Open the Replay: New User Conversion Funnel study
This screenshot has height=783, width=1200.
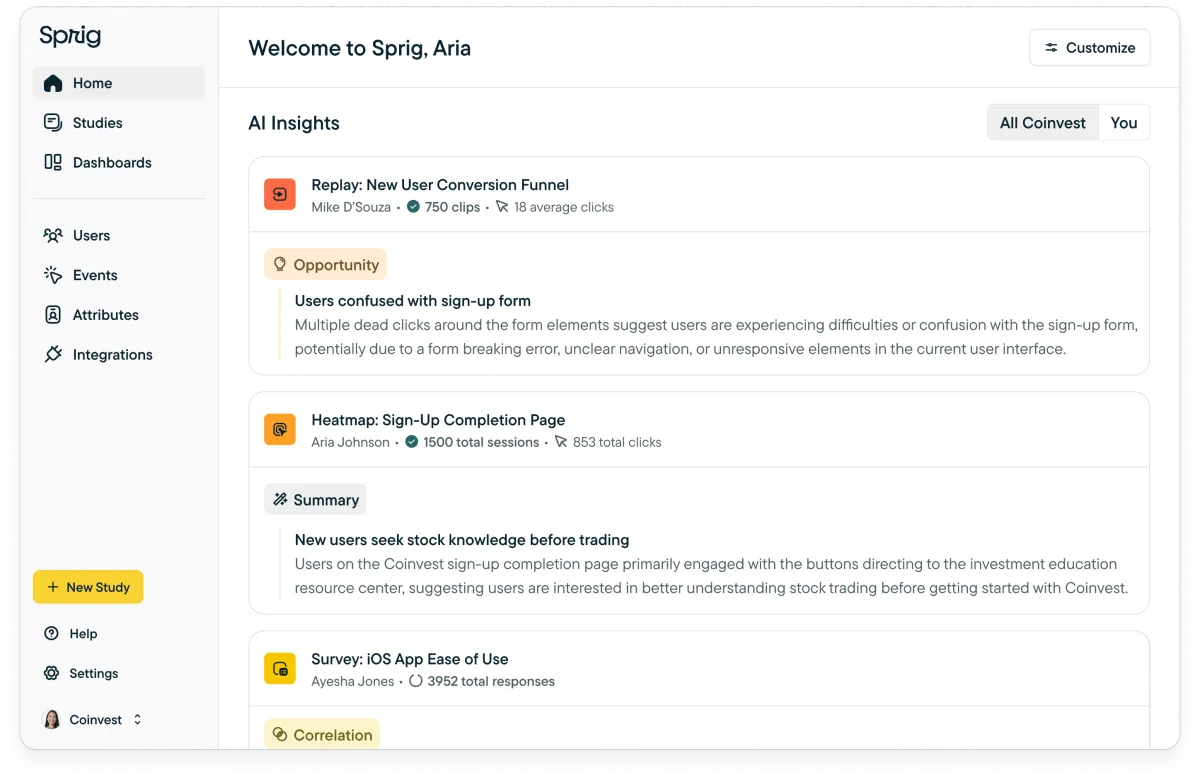pos(440,185)
